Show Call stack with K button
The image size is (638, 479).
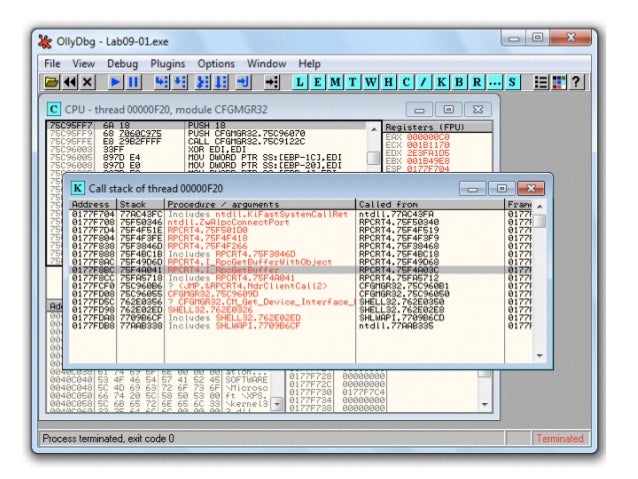click(x=441, y=82)
